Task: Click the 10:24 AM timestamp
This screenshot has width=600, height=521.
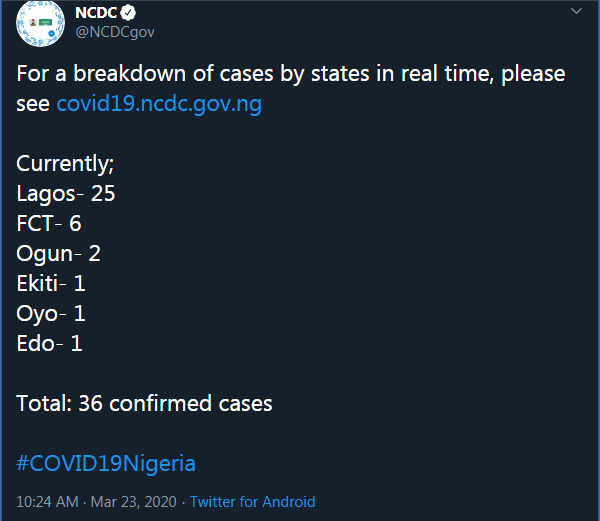Action: pyautogui.click(x=47, y=502)
